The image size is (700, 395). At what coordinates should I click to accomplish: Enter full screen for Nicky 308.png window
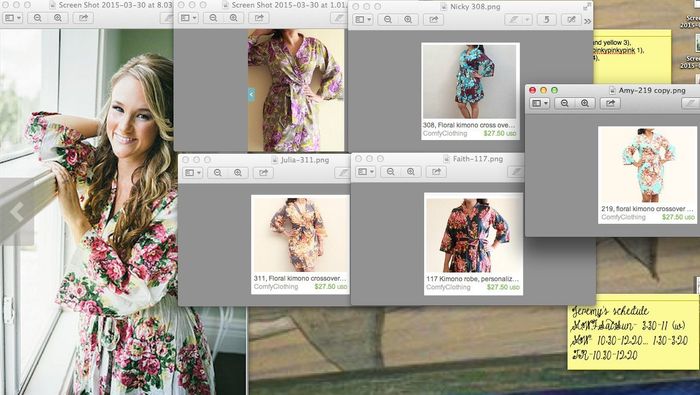[587, 7]
